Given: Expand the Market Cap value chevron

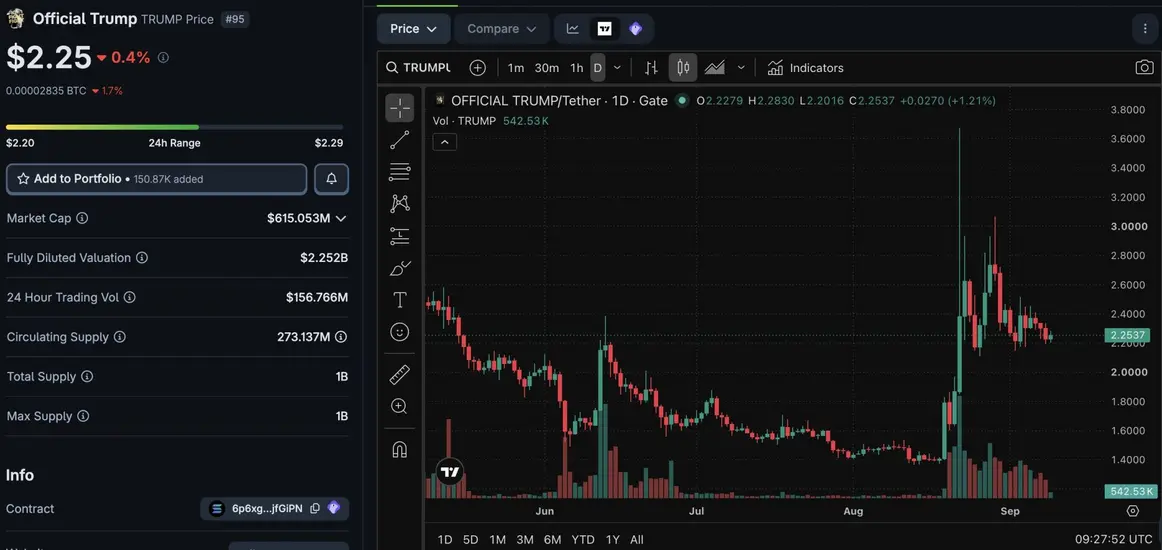Looking at the screenshot, I should point(341,218).
